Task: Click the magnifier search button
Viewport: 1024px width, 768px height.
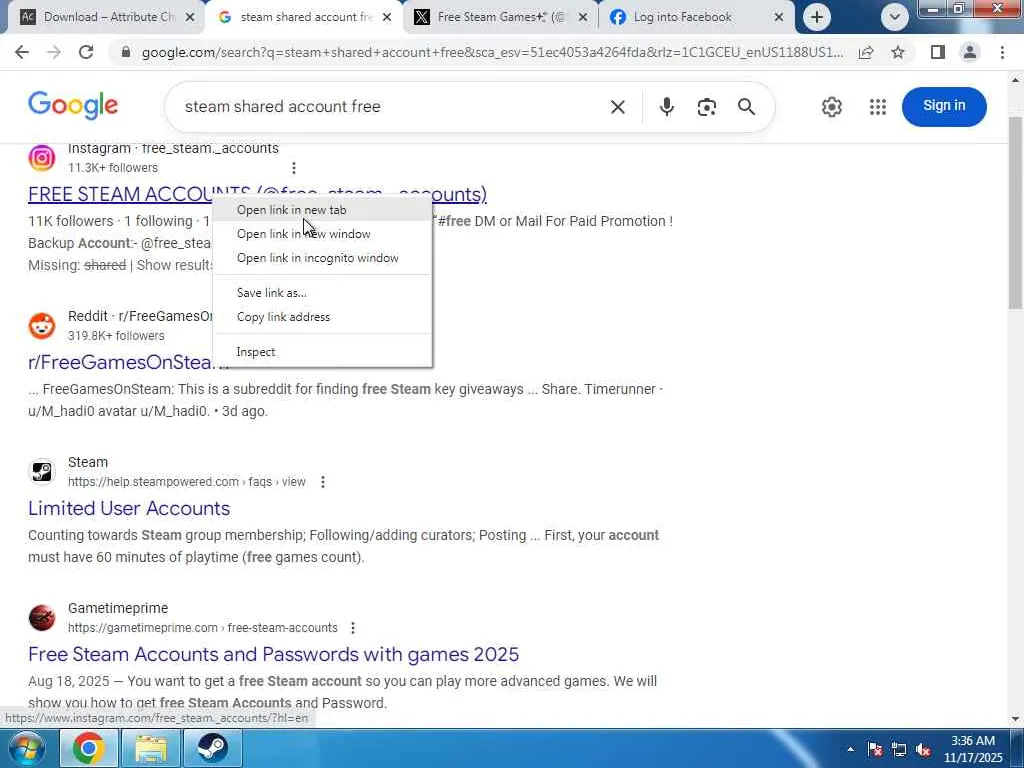Action: pos(746,106)
